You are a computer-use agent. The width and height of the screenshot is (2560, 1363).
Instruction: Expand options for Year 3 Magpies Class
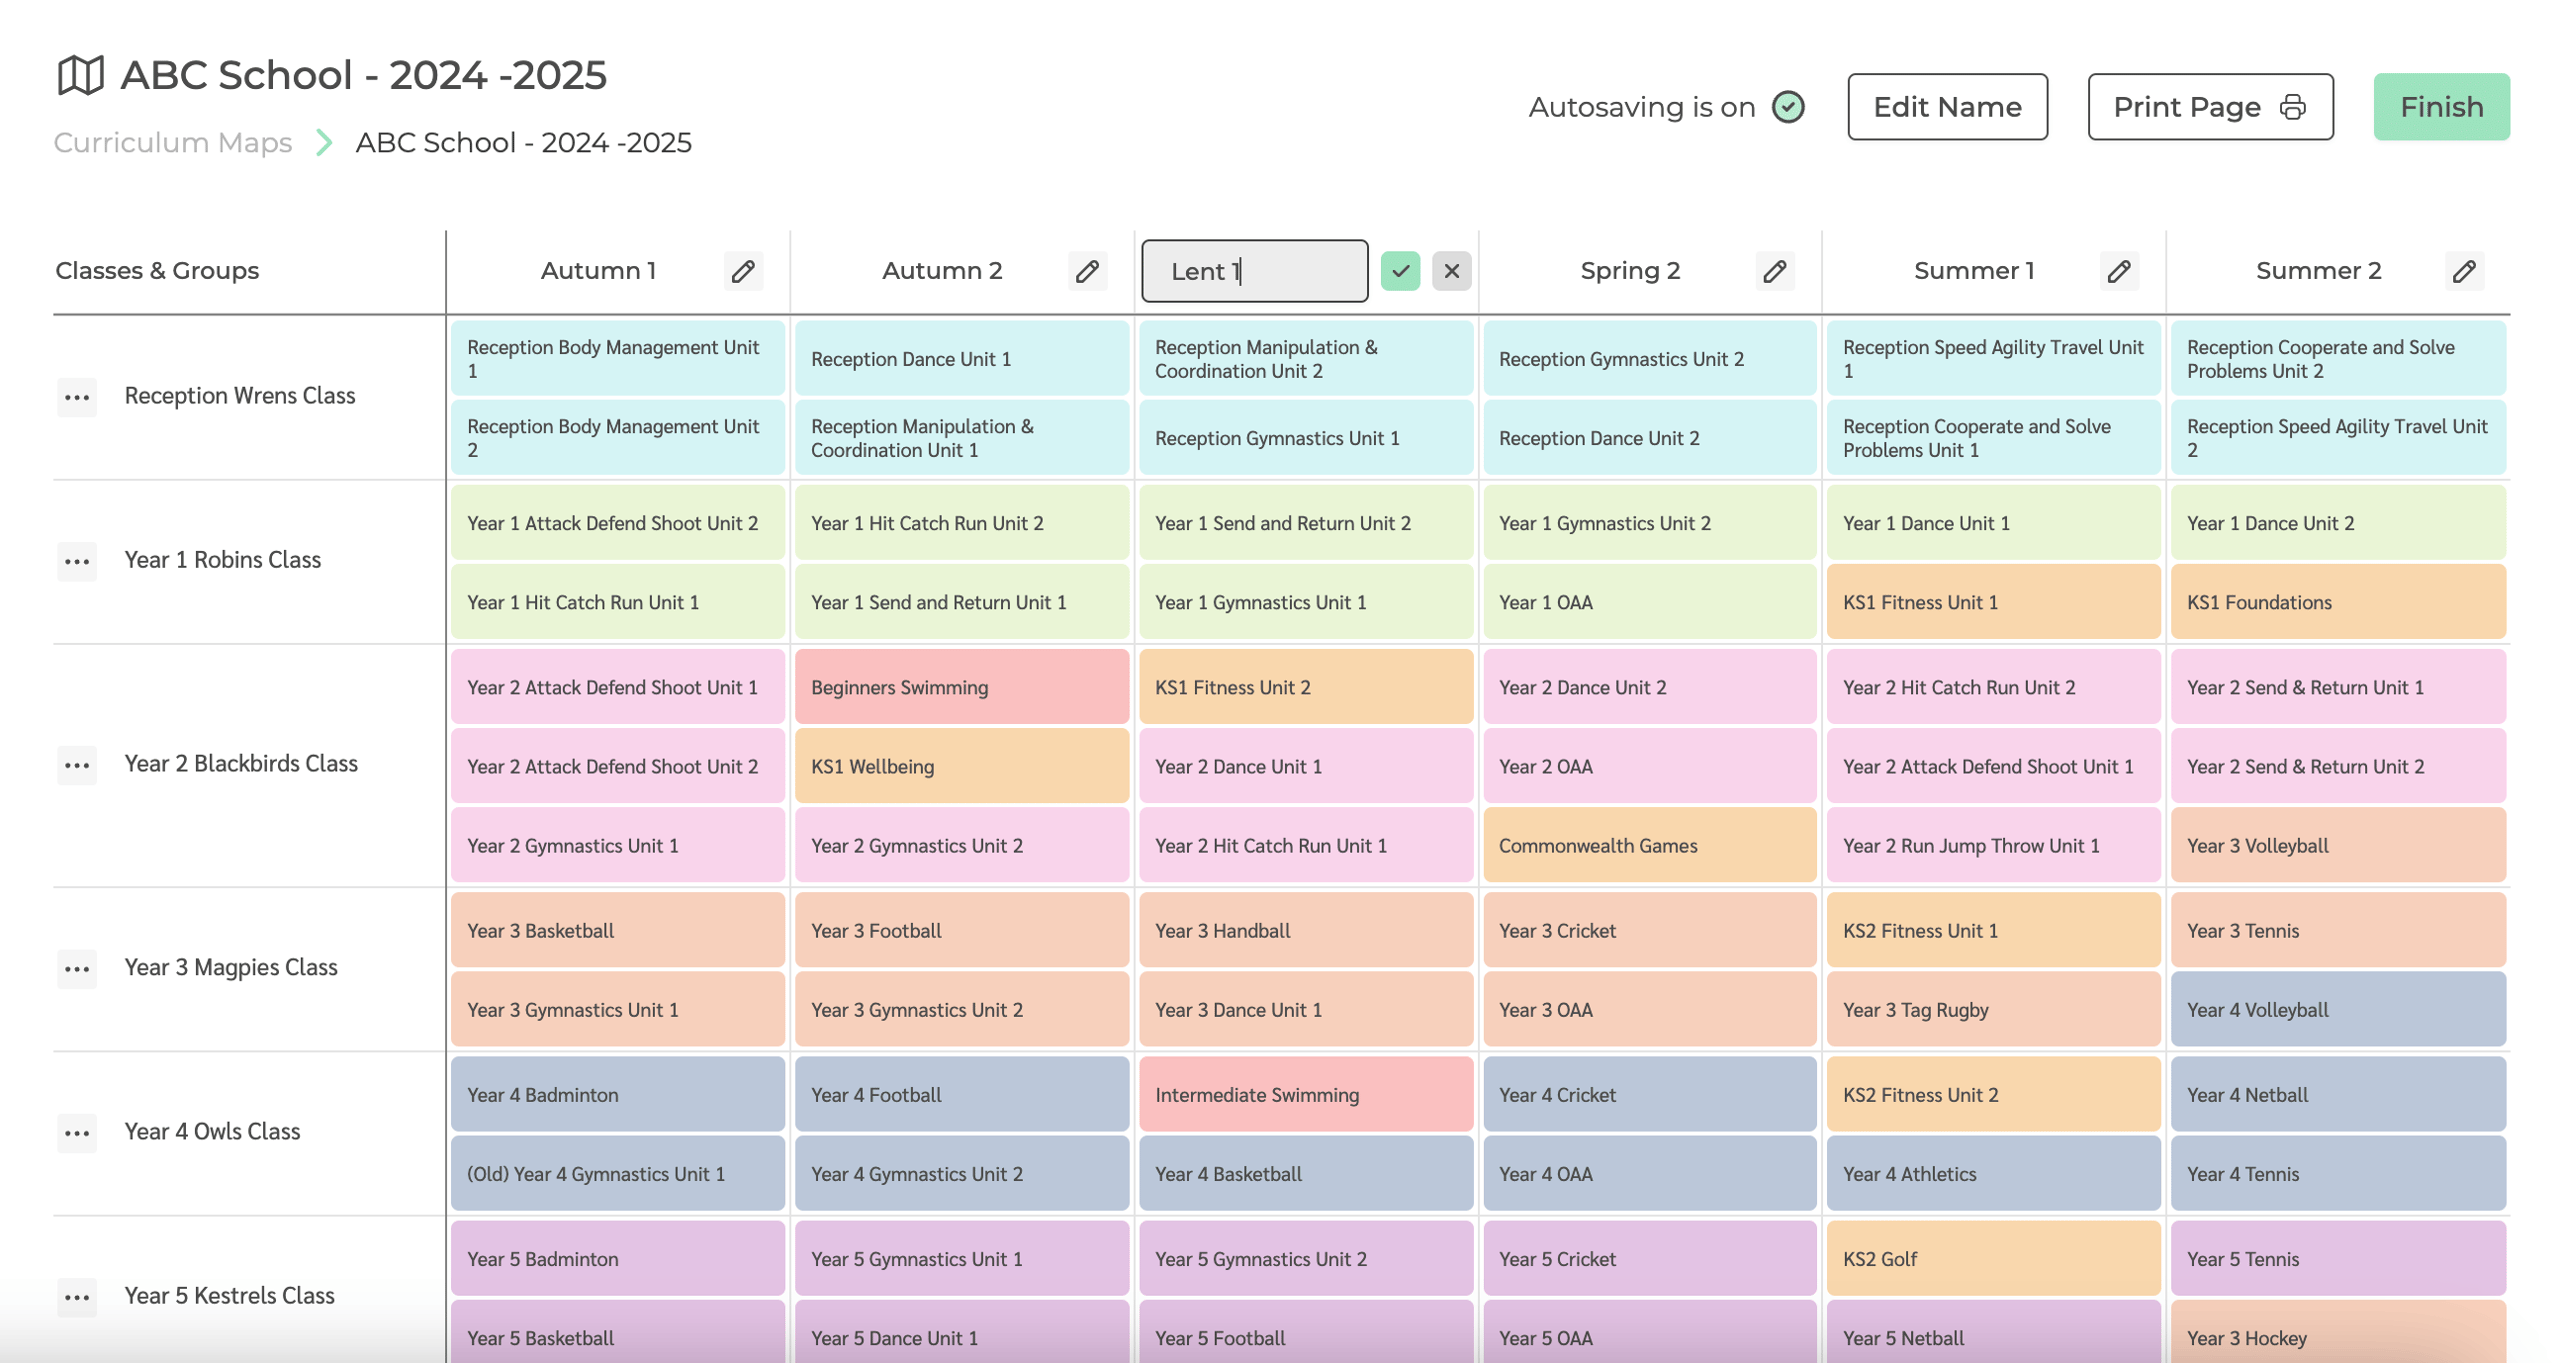click(x=76, y=968)
